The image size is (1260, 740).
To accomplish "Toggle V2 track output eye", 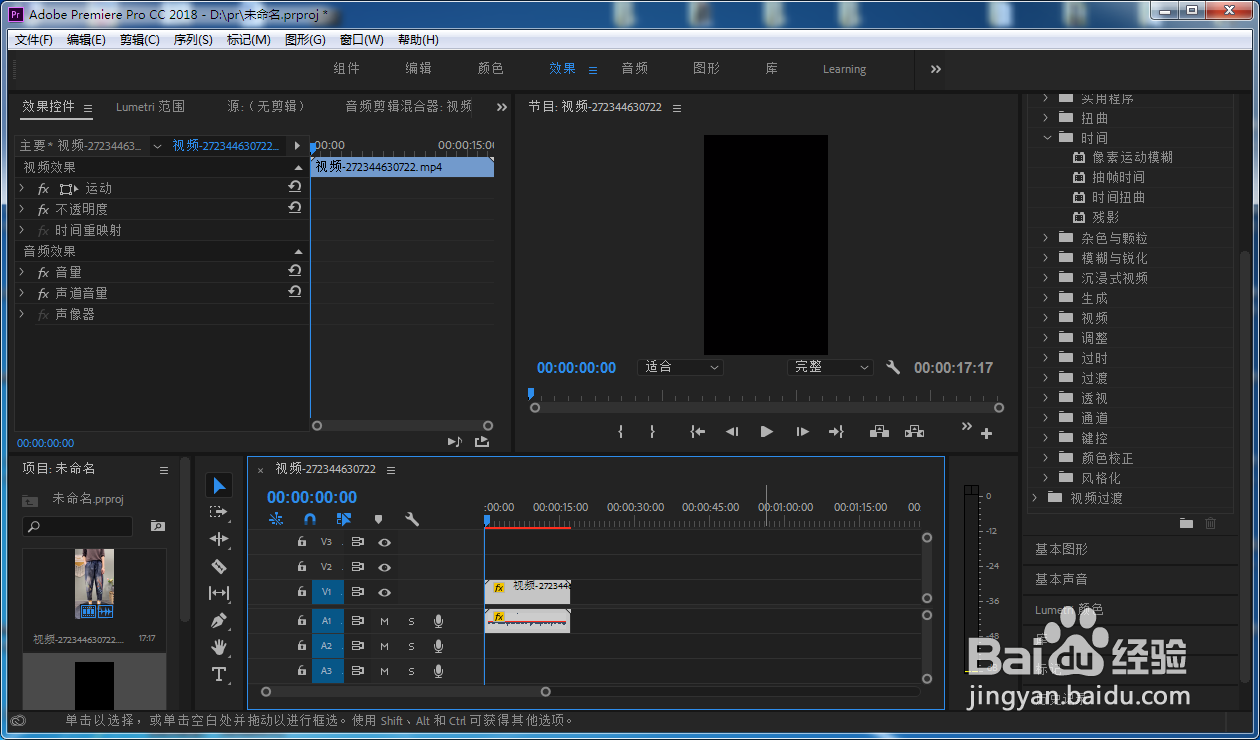I will tap(384, 567).
